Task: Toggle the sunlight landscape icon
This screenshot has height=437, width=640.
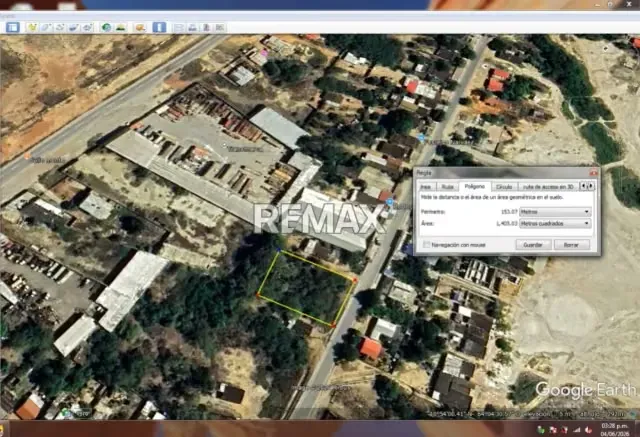Action: [x=120, y=27]
